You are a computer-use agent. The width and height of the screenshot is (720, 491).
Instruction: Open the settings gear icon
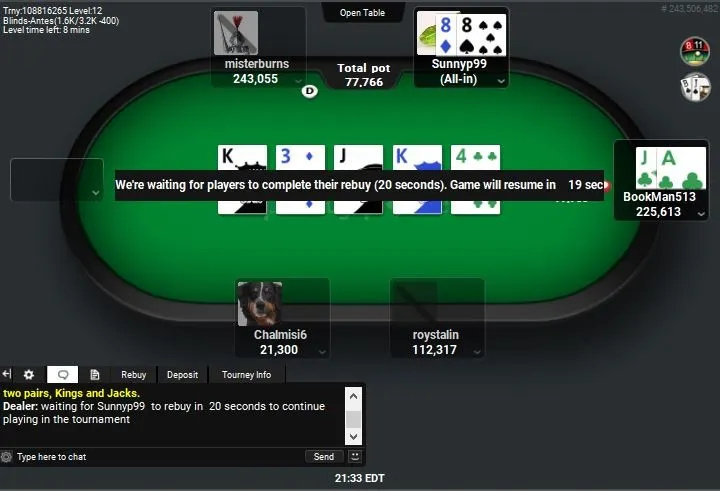coord(28,375)
